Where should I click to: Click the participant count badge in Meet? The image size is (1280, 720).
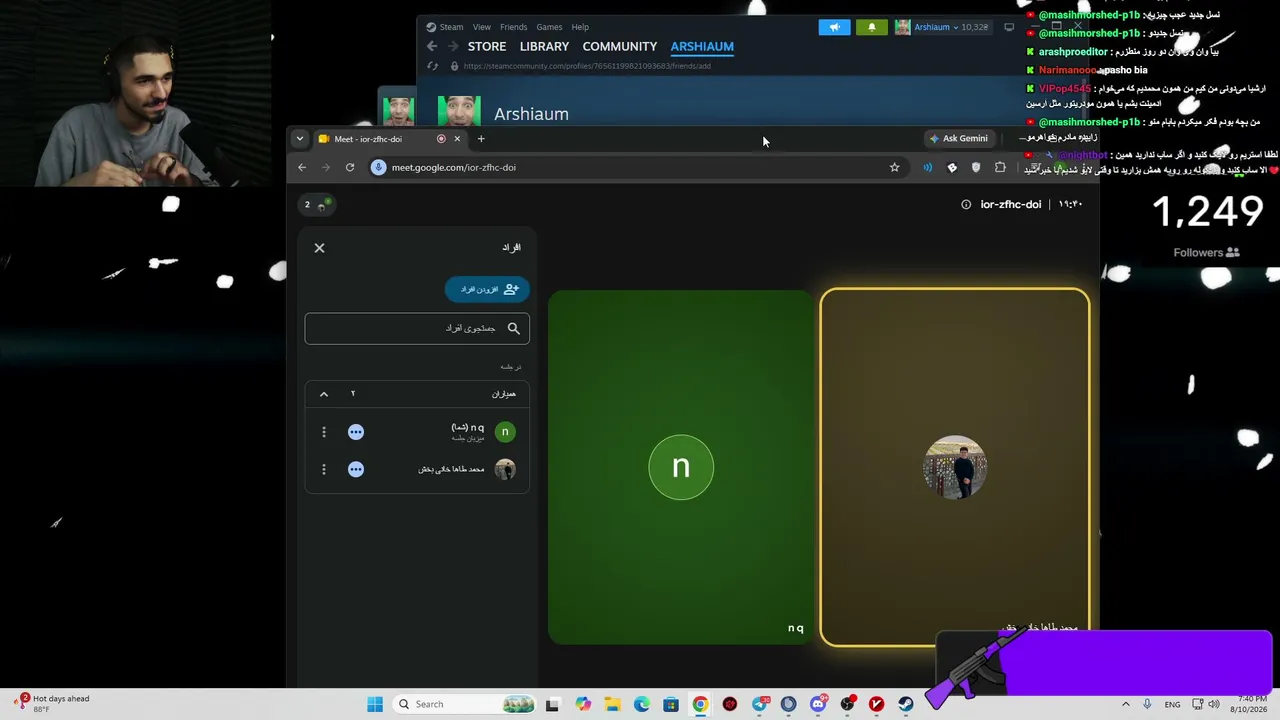click(x=318, y=204)
